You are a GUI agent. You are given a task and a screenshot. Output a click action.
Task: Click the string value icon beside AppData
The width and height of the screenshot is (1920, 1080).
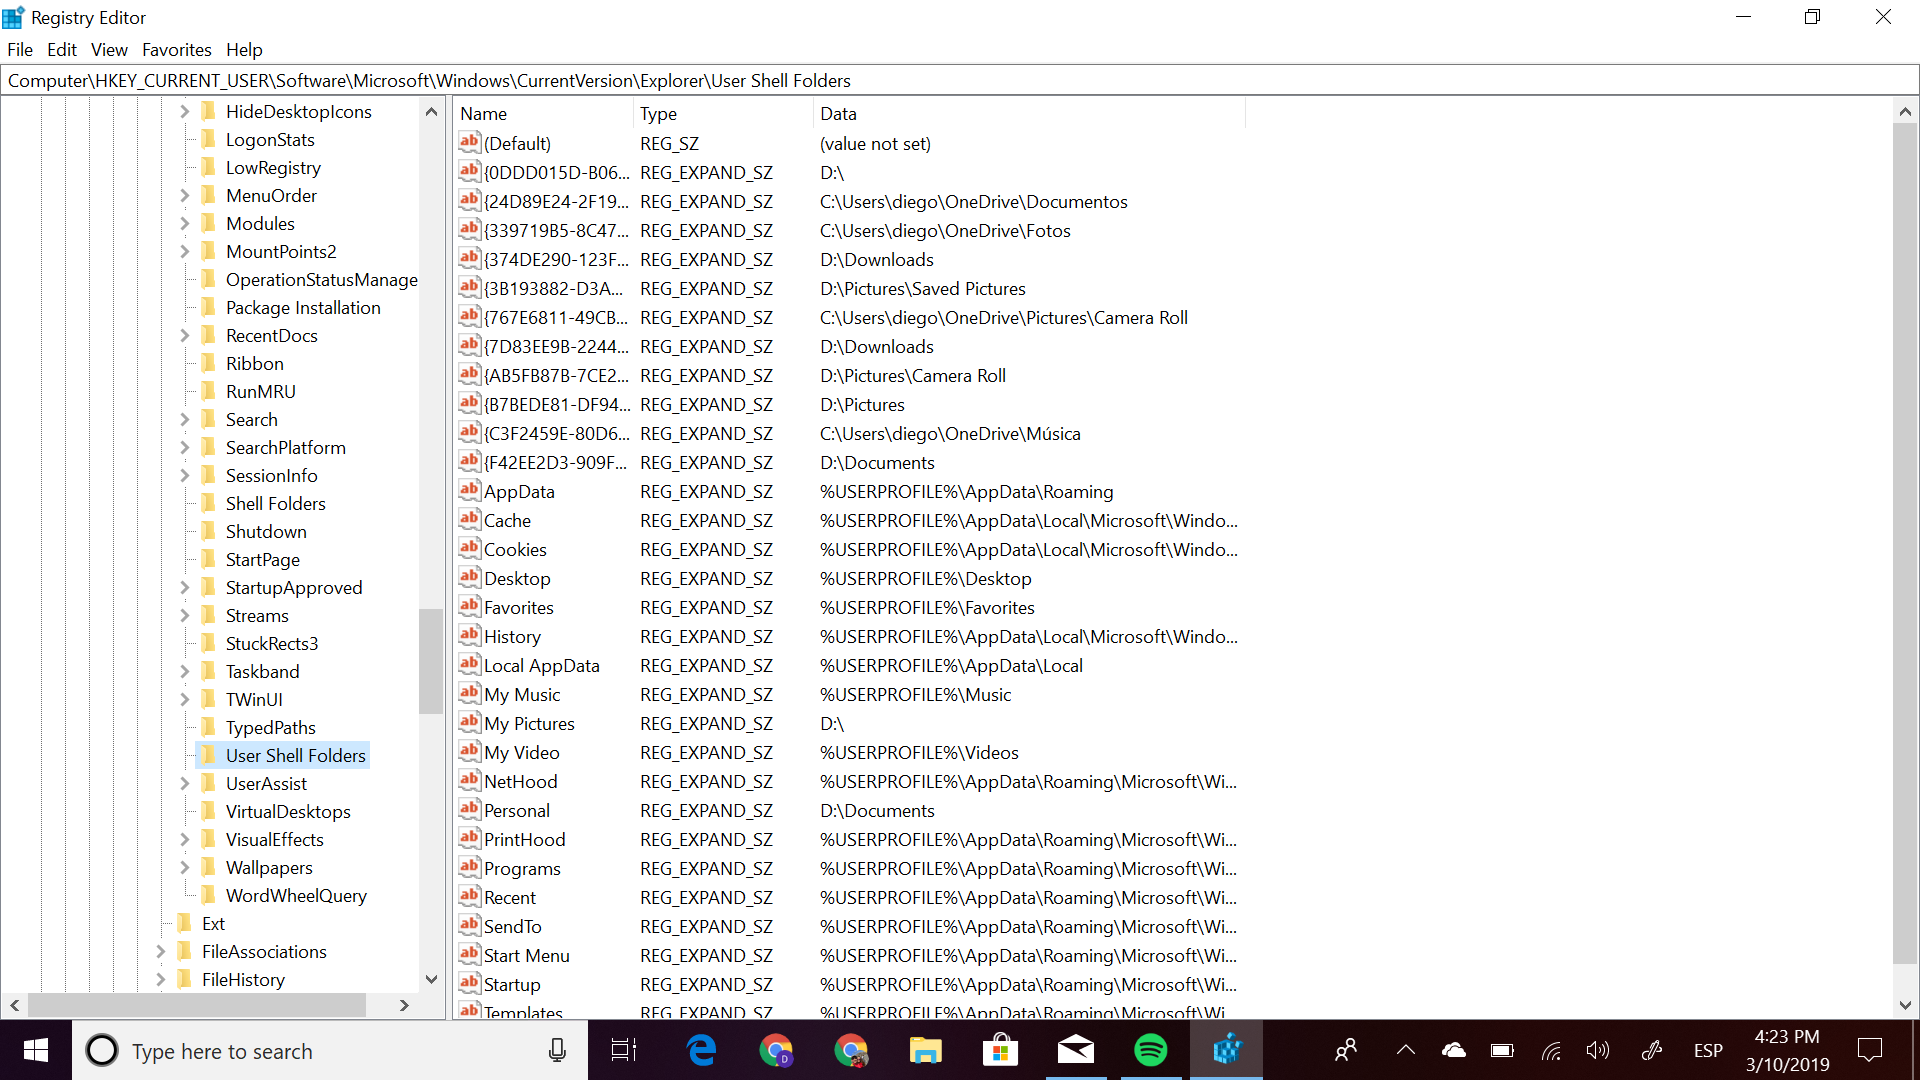469,490
